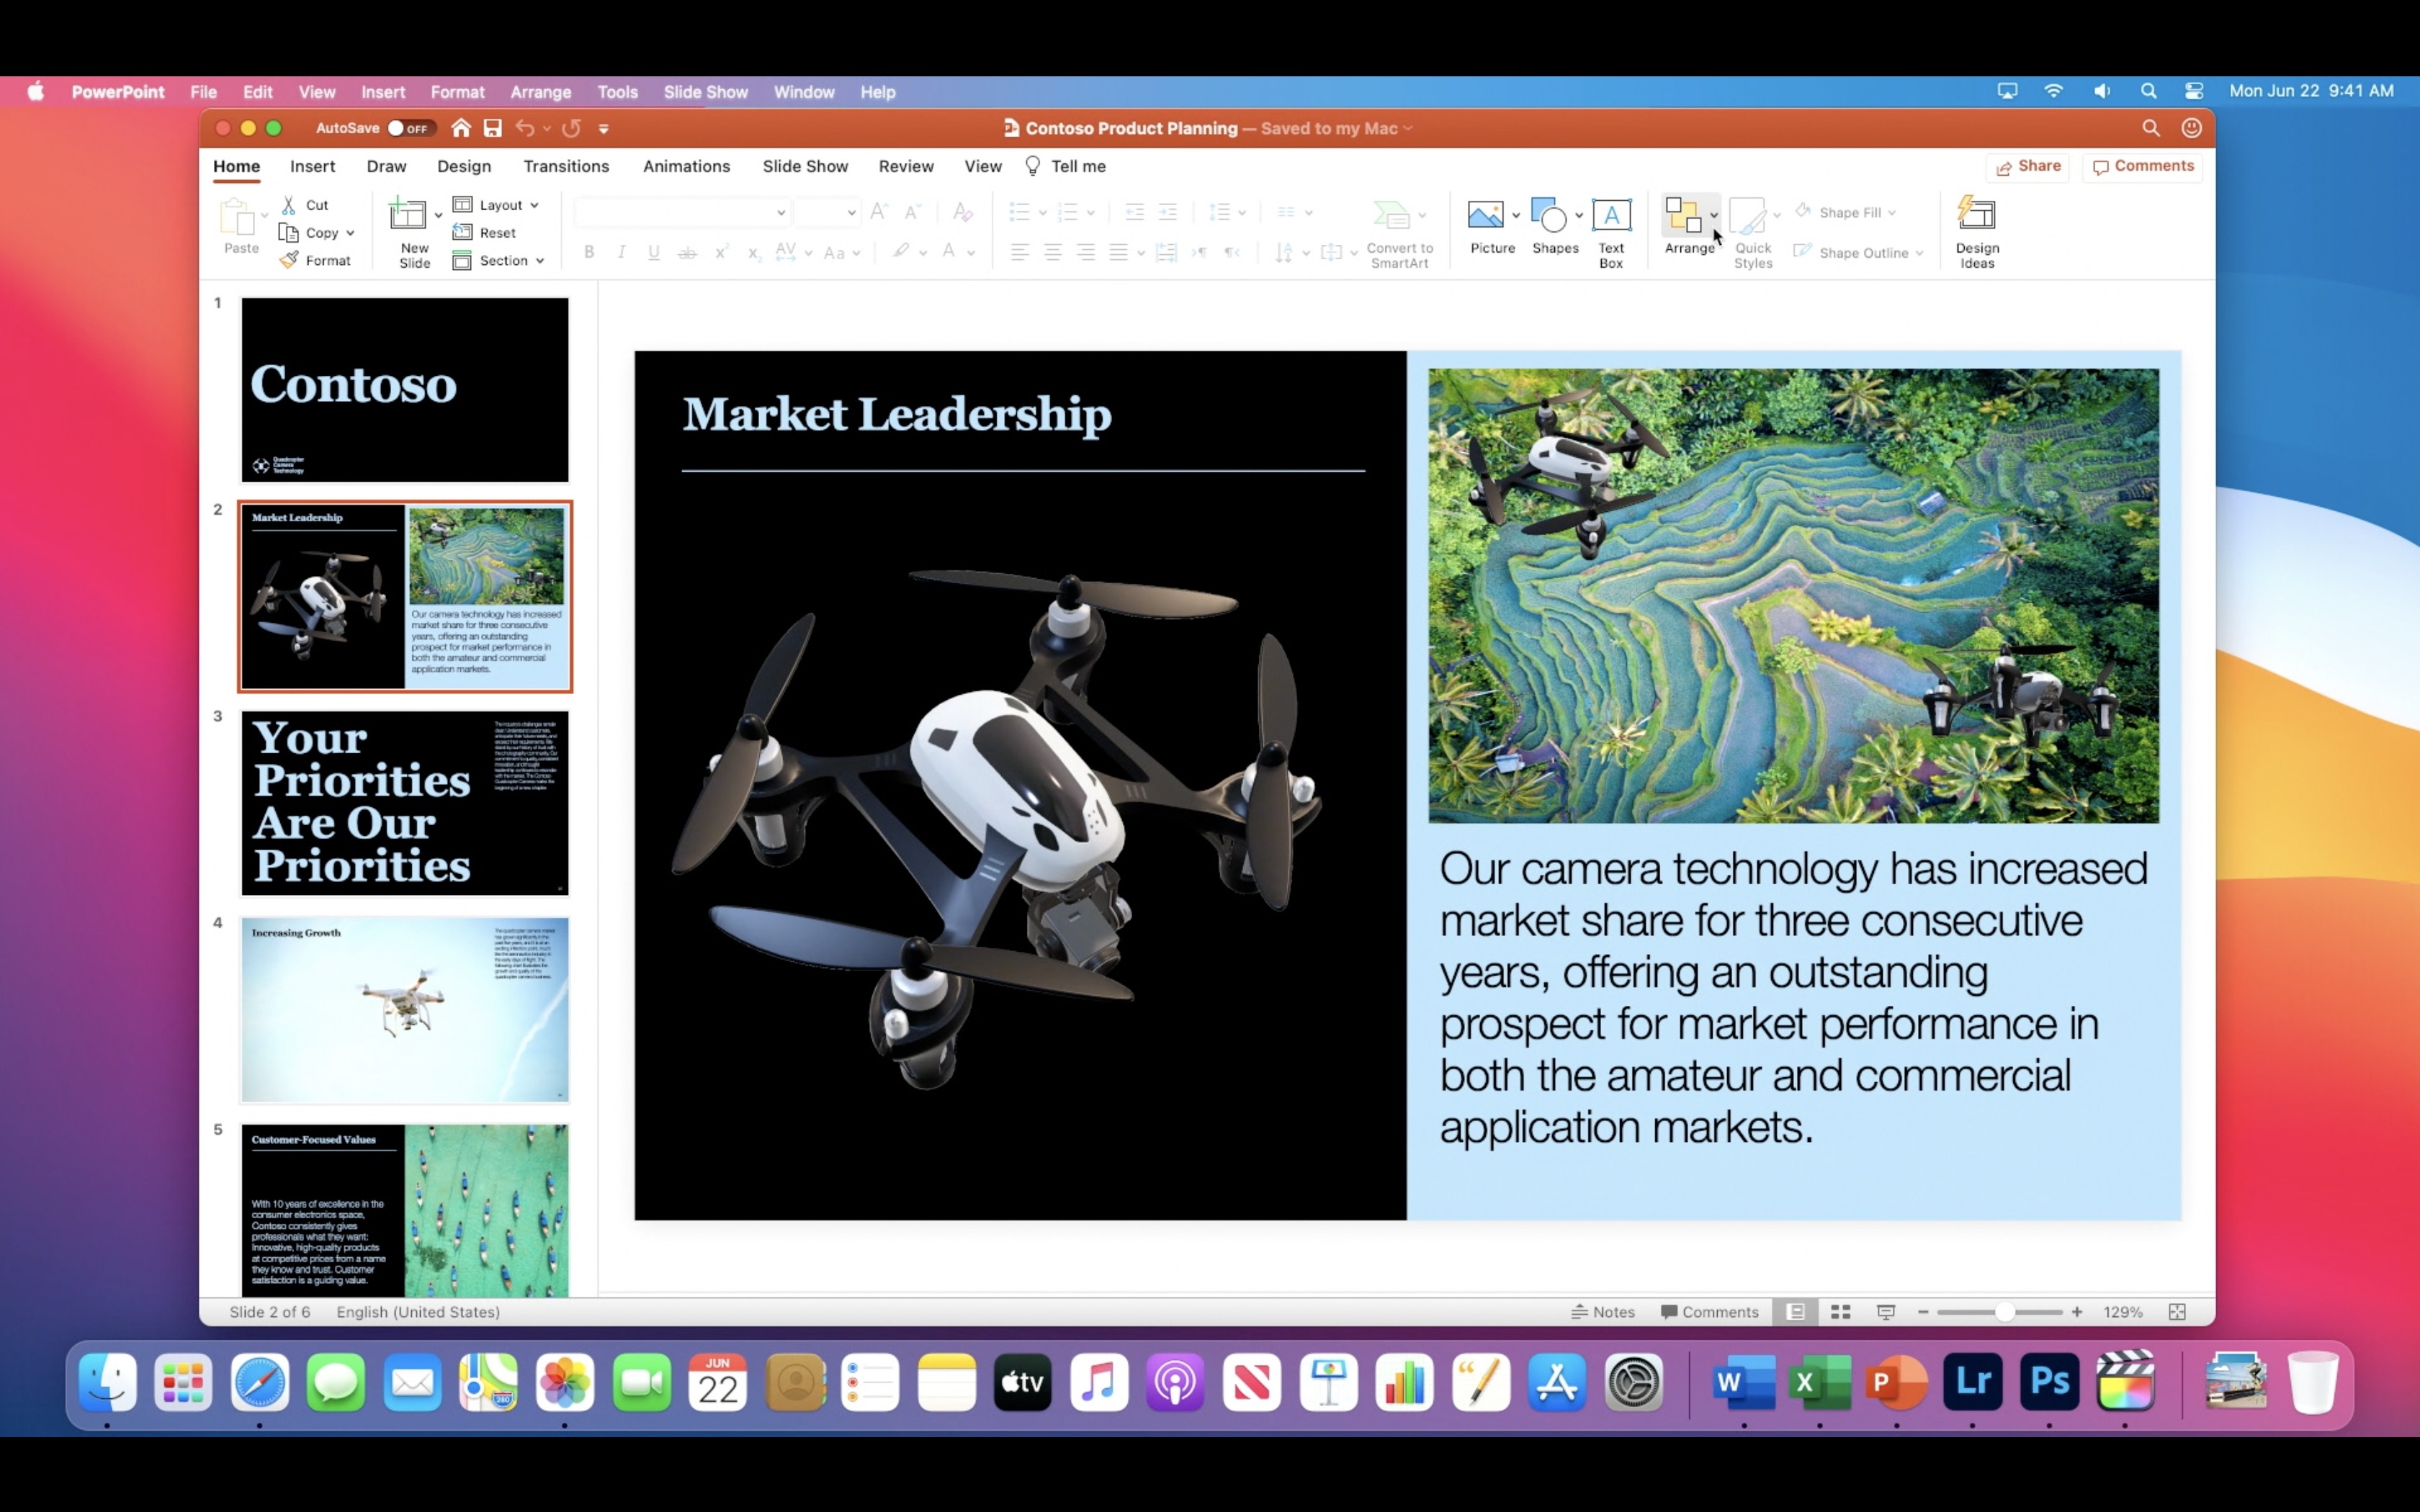Open the Arrange menu in menu bar
2420x1512 pixels.
(541, 92)
